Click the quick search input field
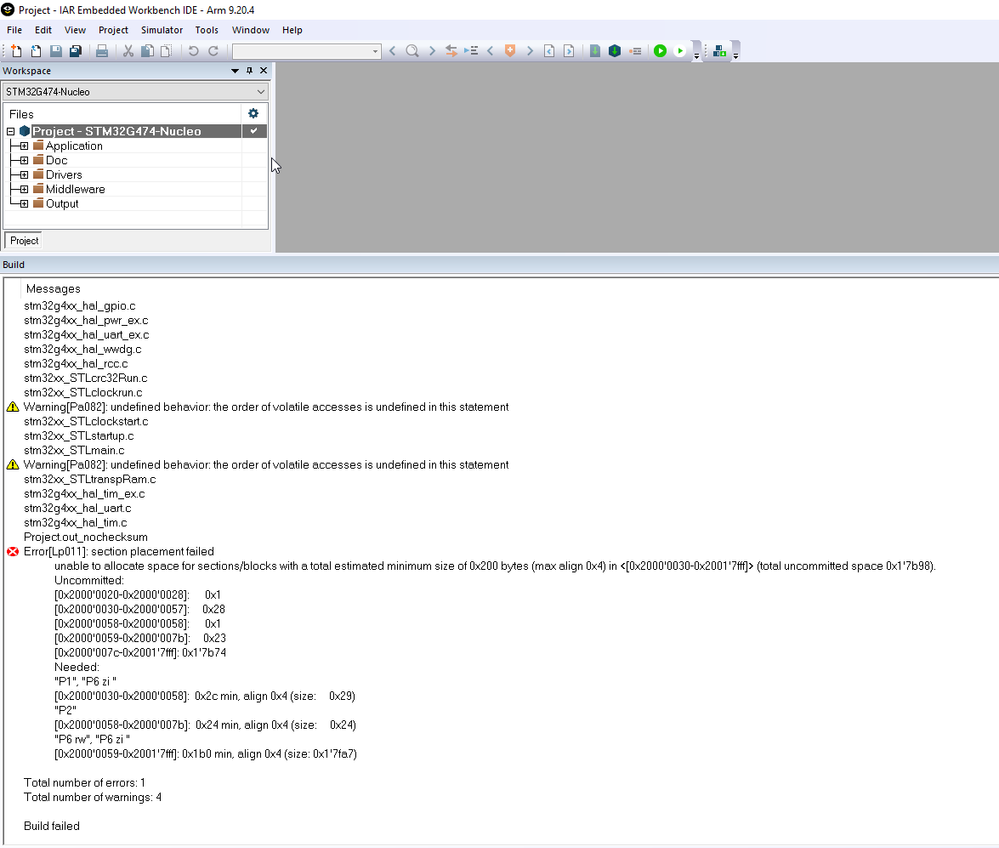The height and width of the screenshot is (848, 999). tap(301, 52)
